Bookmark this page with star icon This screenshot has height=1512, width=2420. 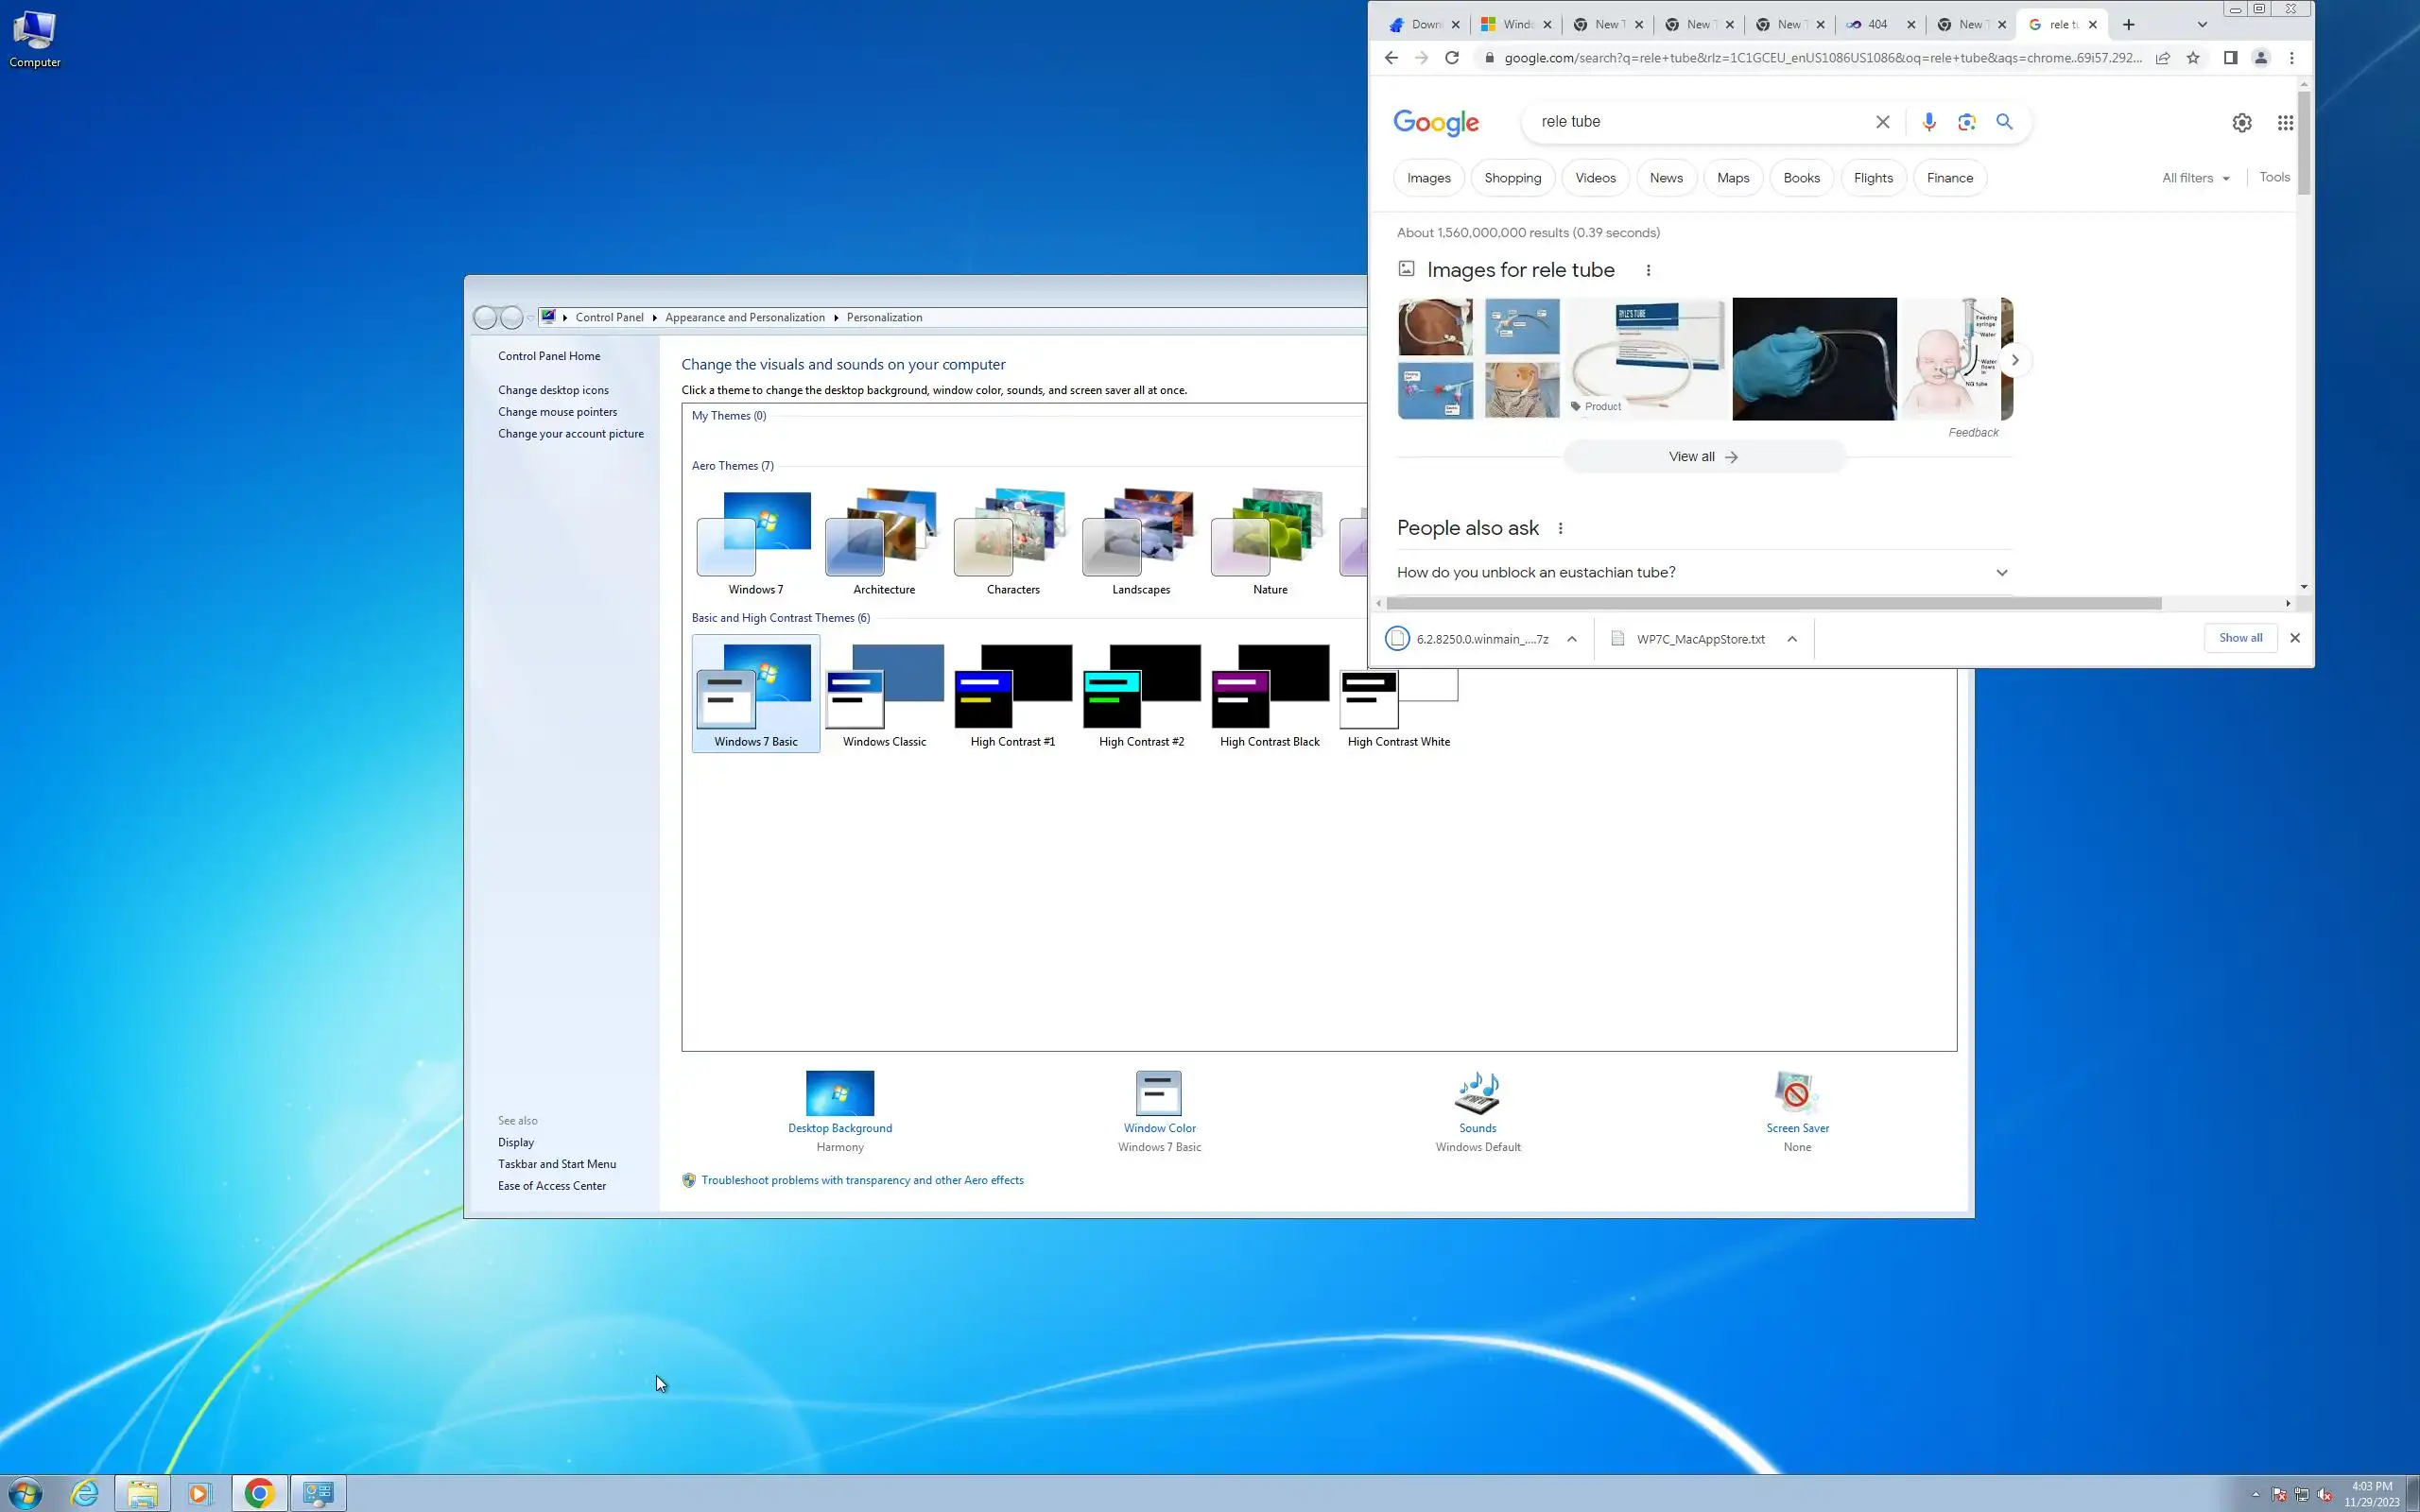click(2193, 58)
